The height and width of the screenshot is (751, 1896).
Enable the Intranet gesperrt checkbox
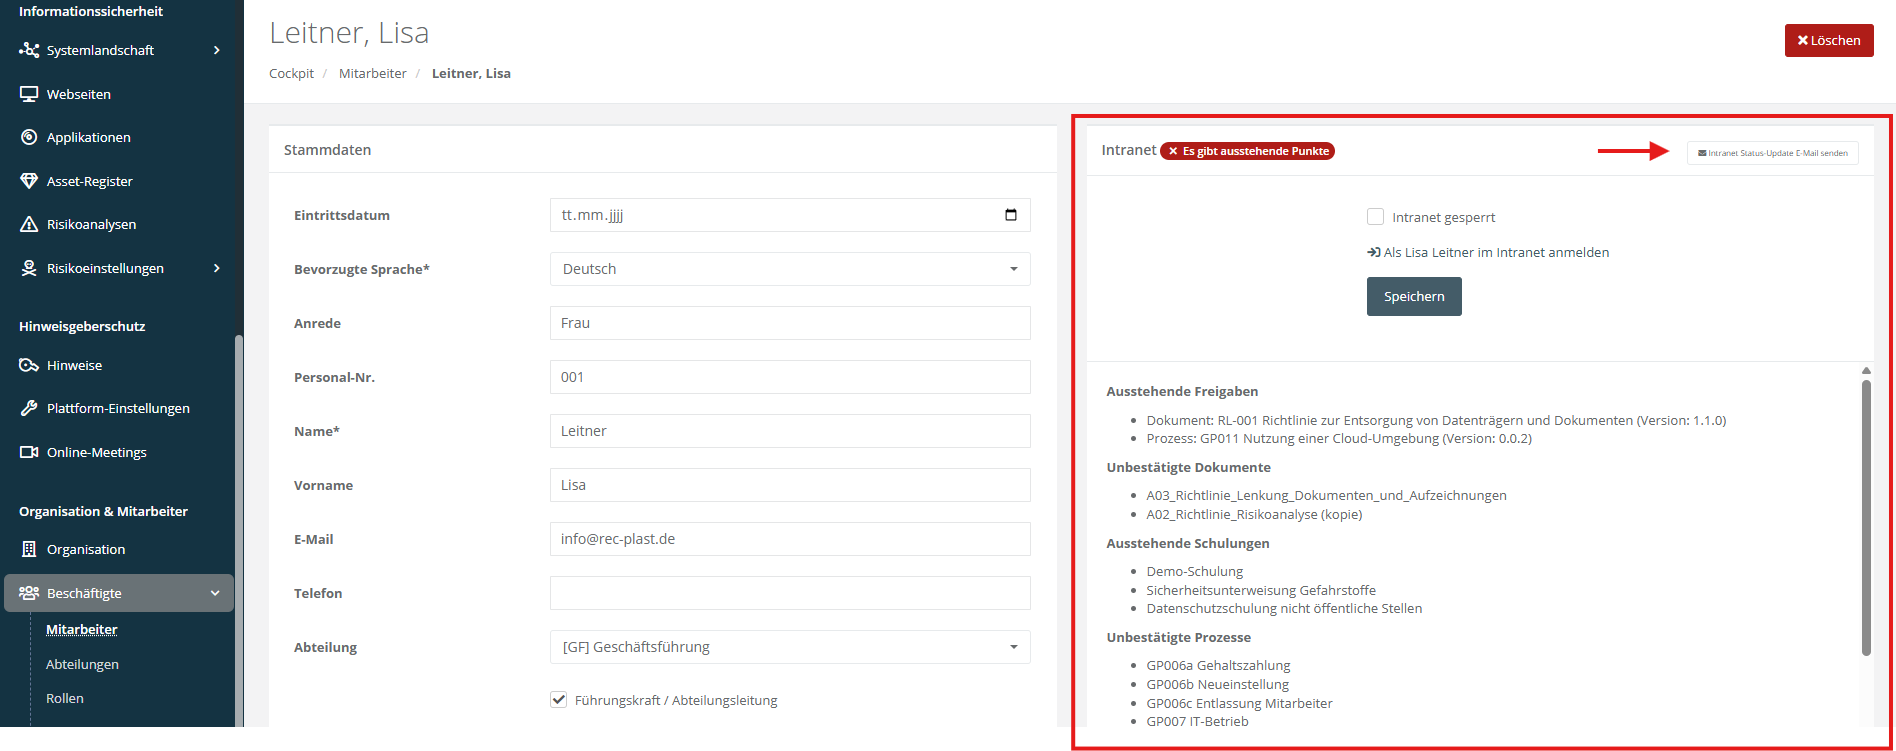[x=1375, y=217]
